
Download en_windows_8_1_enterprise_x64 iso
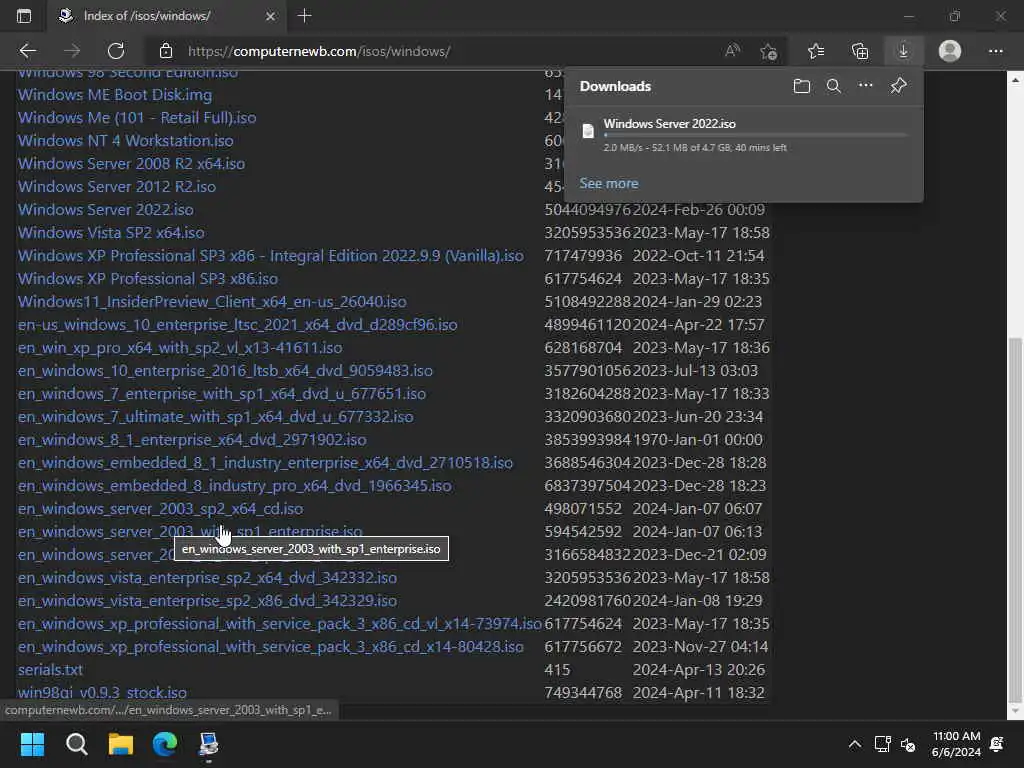tap(192, 440)
